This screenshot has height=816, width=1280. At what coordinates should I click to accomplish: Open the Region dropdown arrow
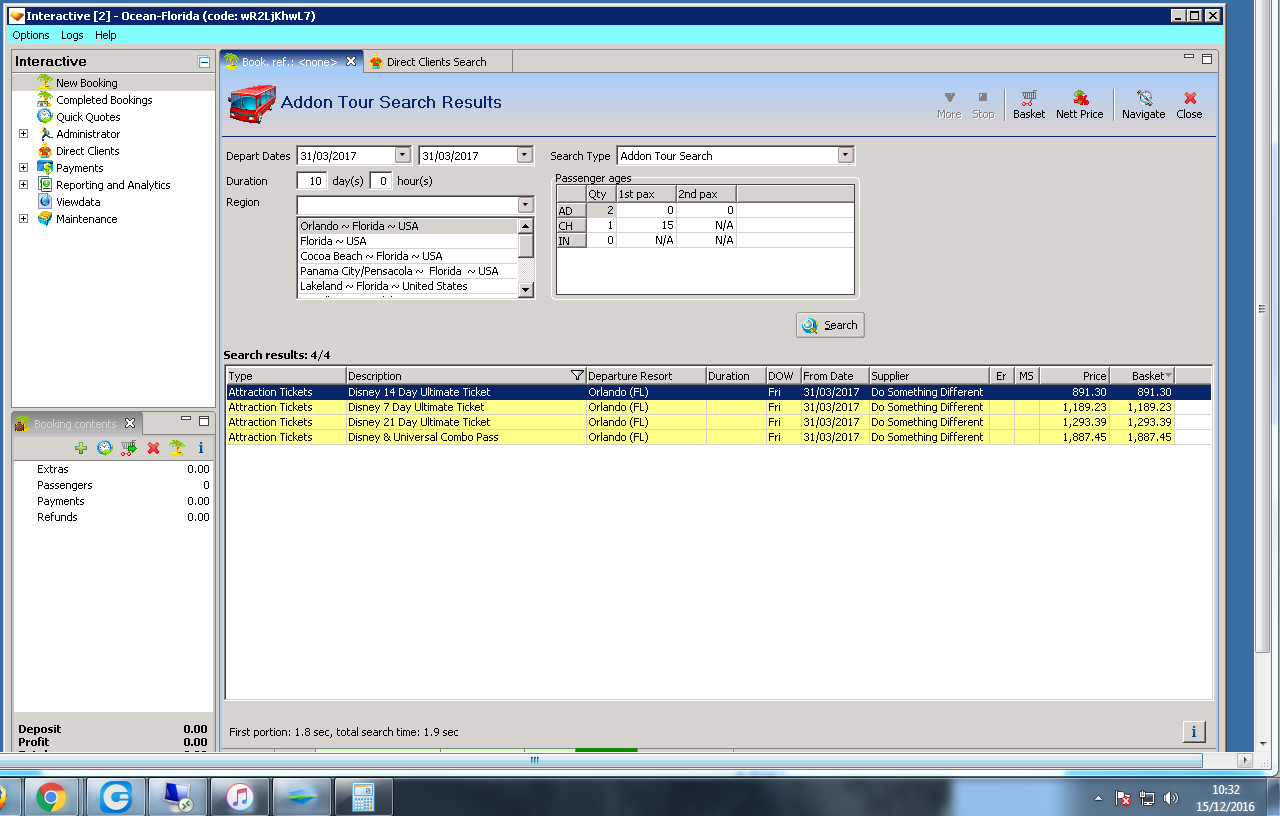(526, 205)
